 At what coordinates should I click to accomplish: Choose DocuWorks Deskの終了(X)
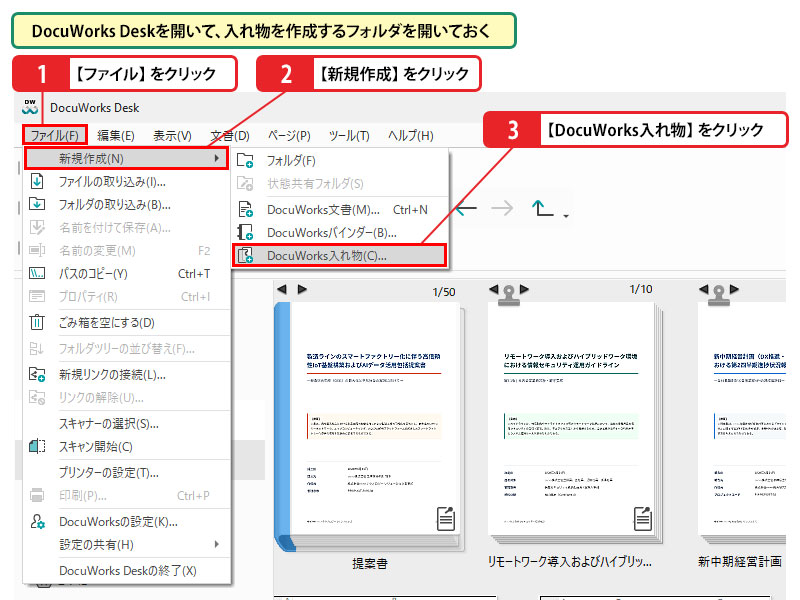[127, 570]
